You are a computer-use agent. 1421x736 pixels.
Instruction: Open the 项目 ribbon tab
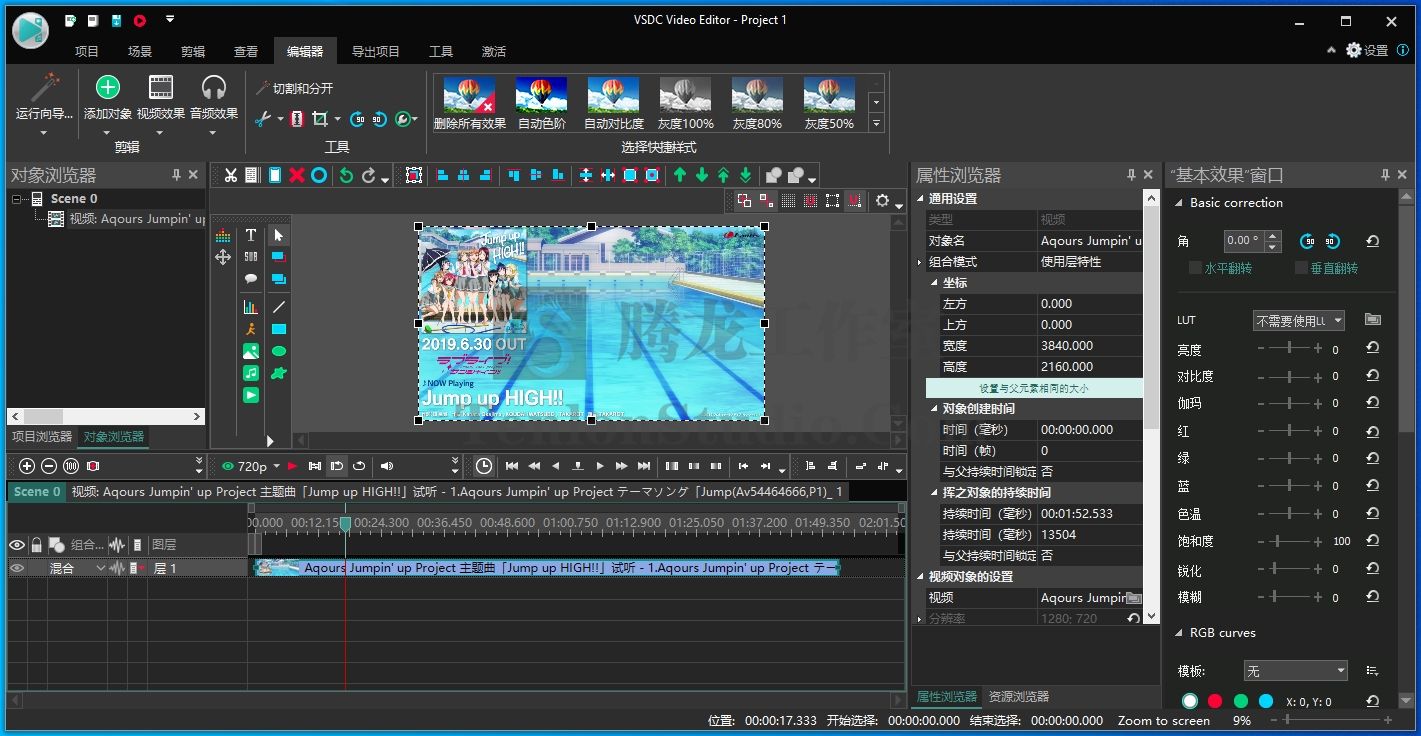(87, 51)
